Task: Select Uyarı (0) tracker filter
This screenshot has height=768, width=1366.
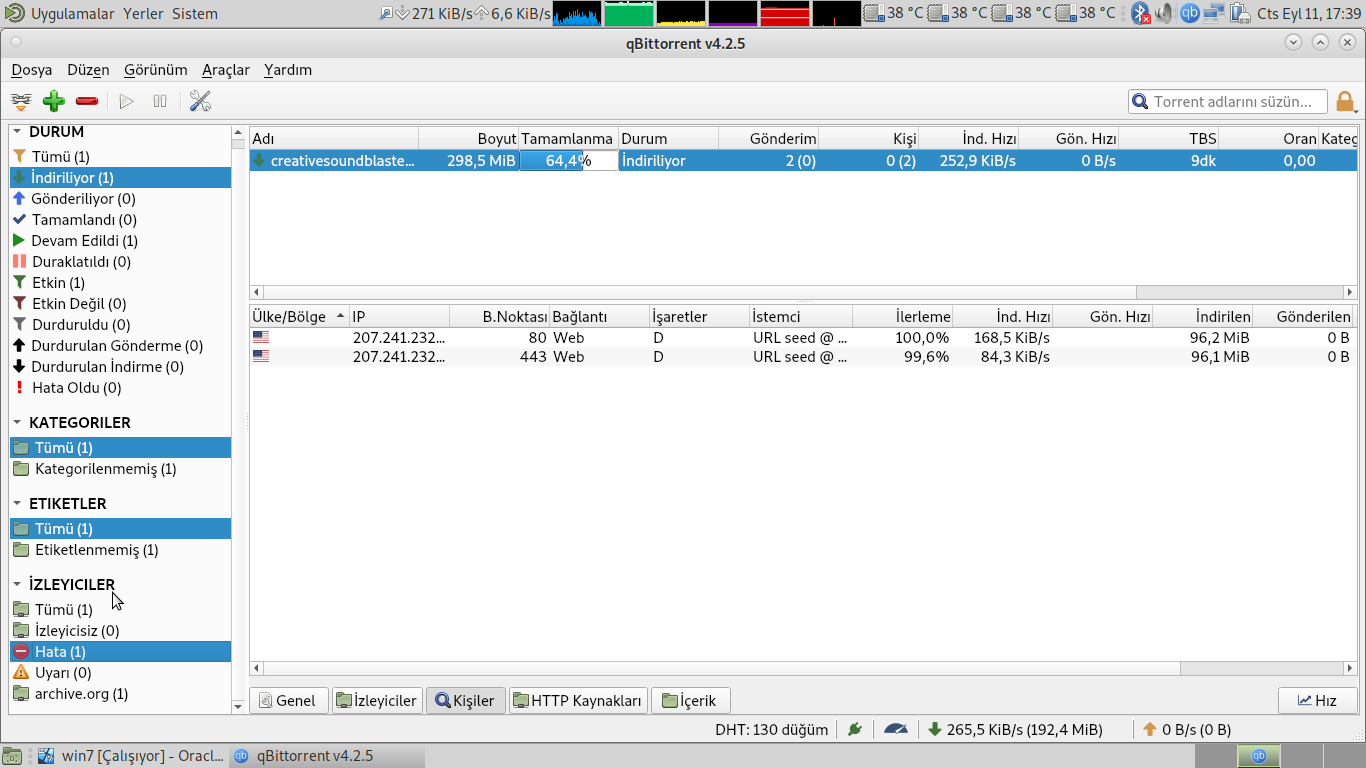Action: [x=120, y=673]
